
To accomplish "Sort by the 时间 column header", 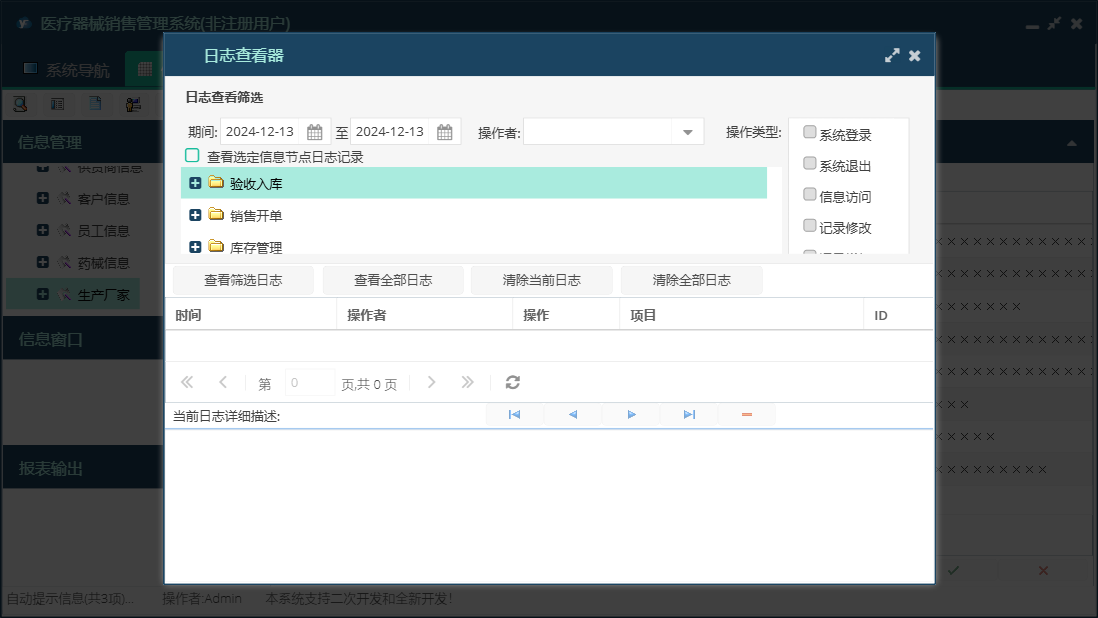I will (x=250, y=315).
